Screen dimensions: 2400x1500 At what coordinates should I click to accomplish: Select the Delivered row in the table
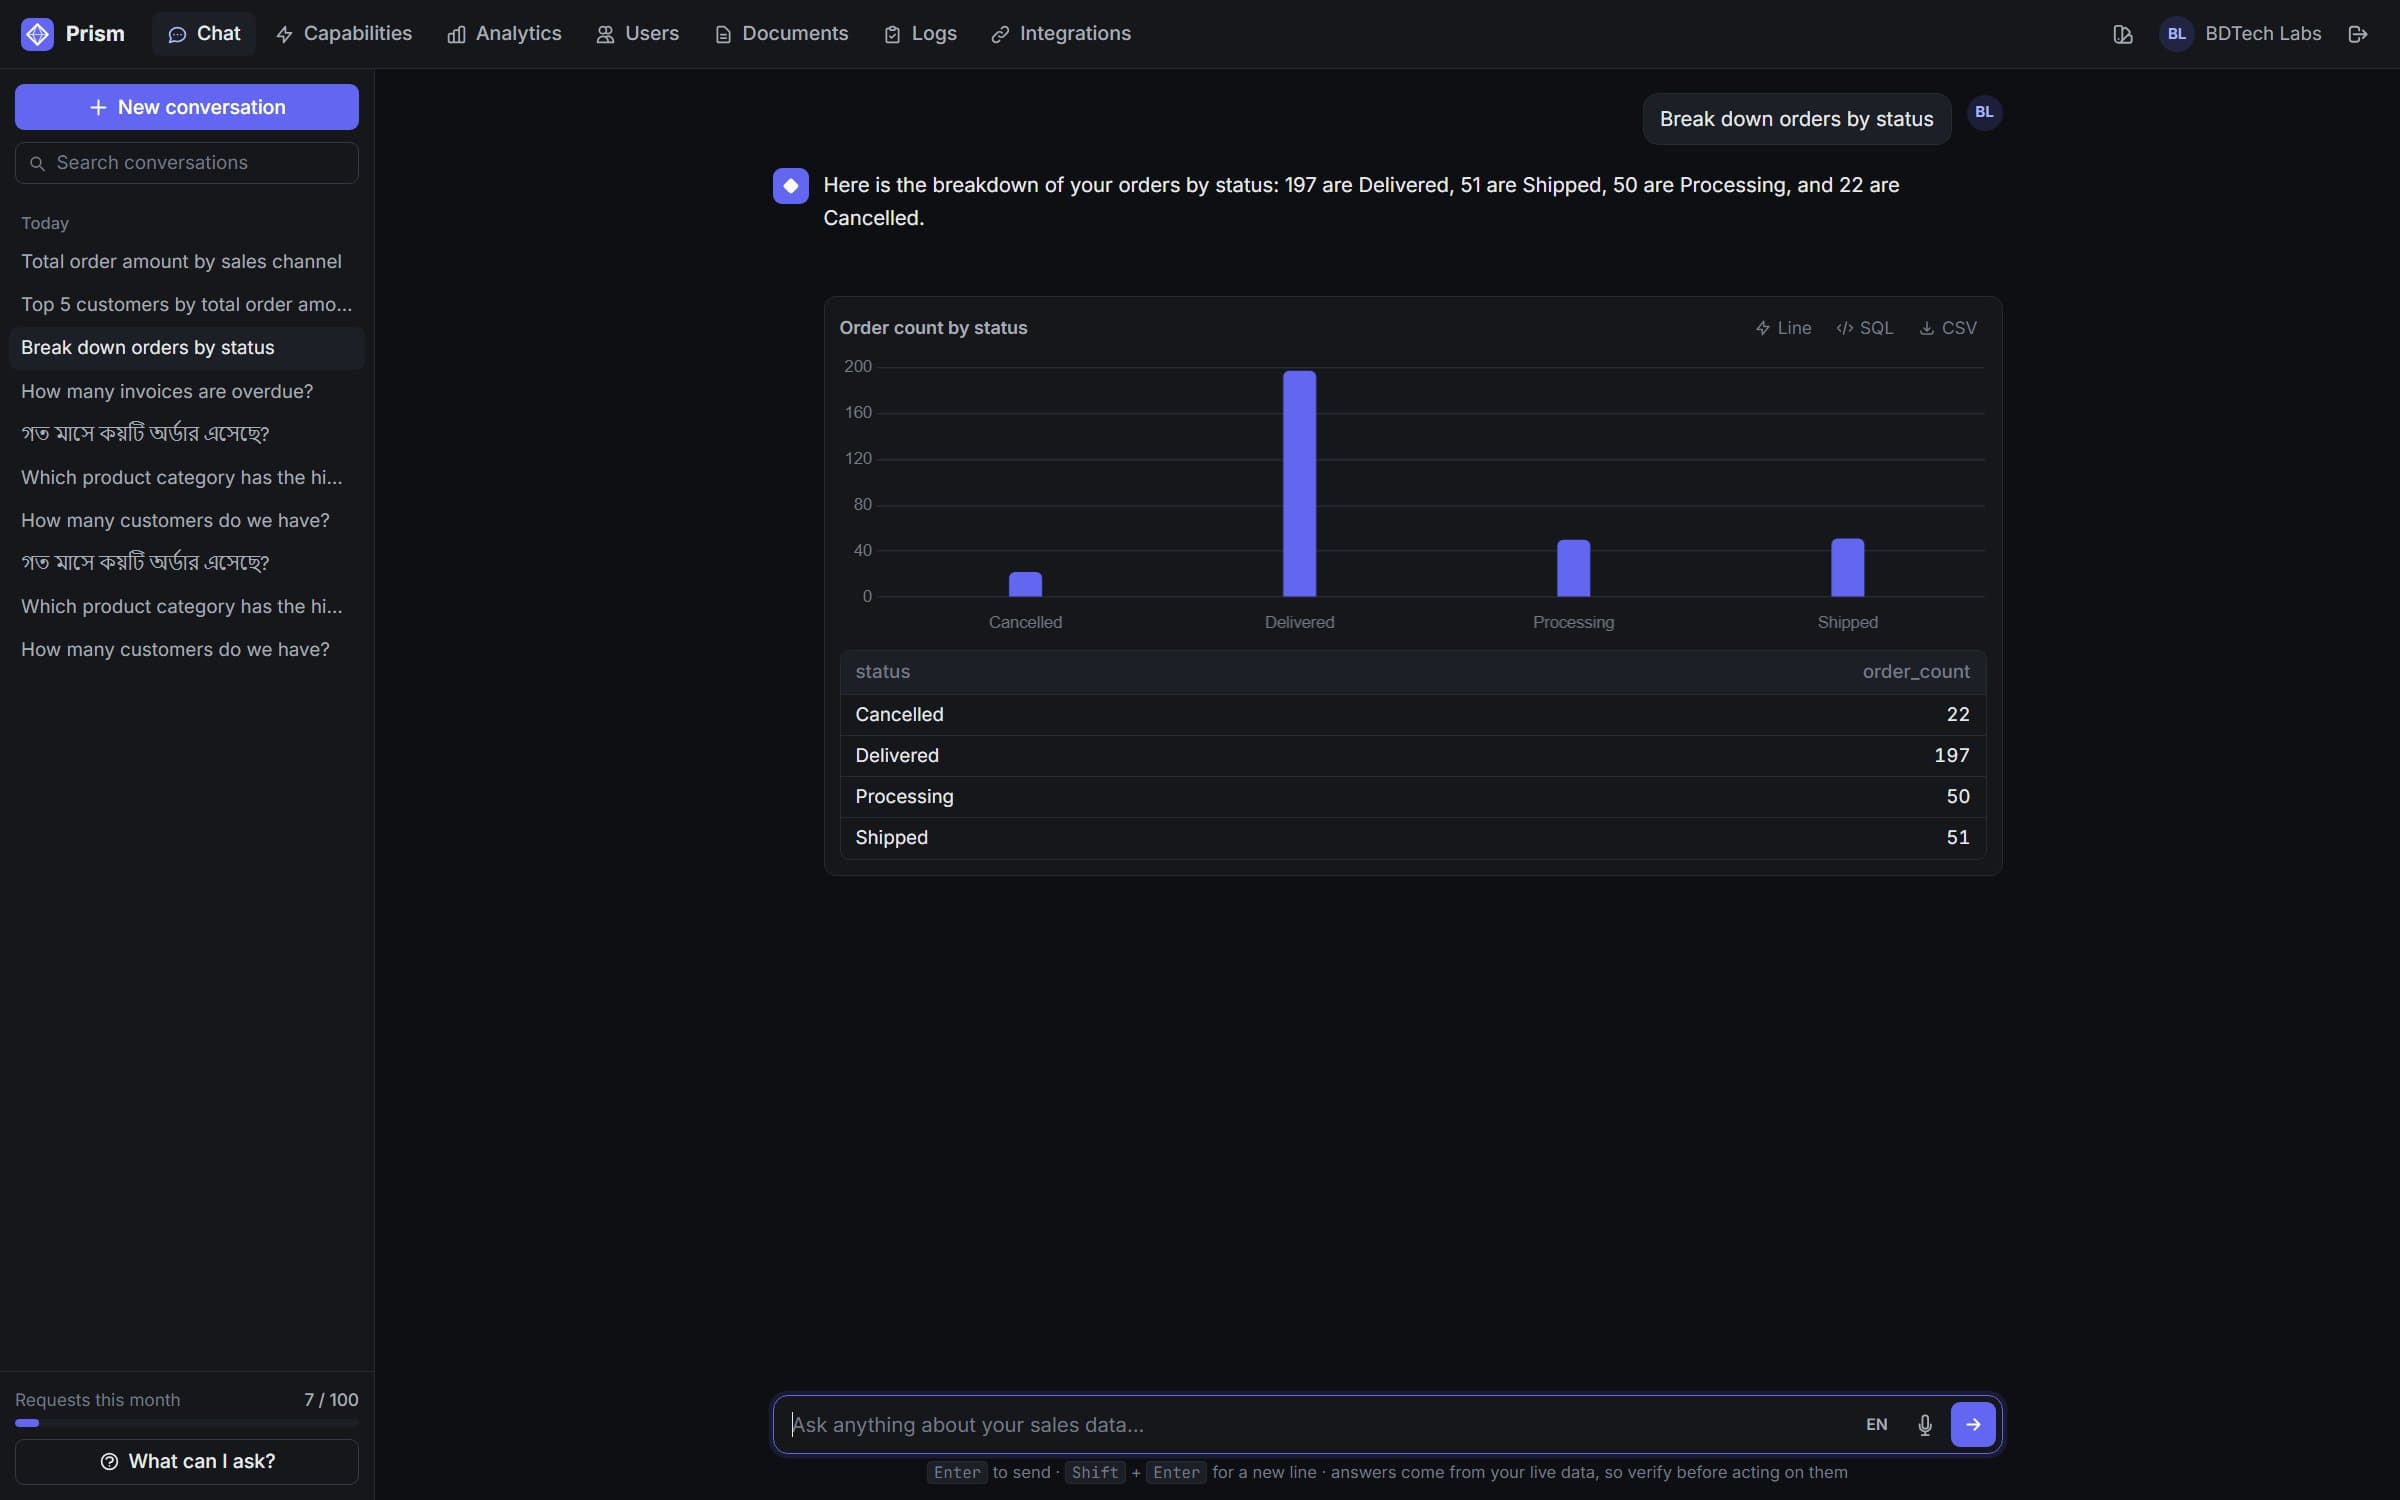coord(1412,756)
